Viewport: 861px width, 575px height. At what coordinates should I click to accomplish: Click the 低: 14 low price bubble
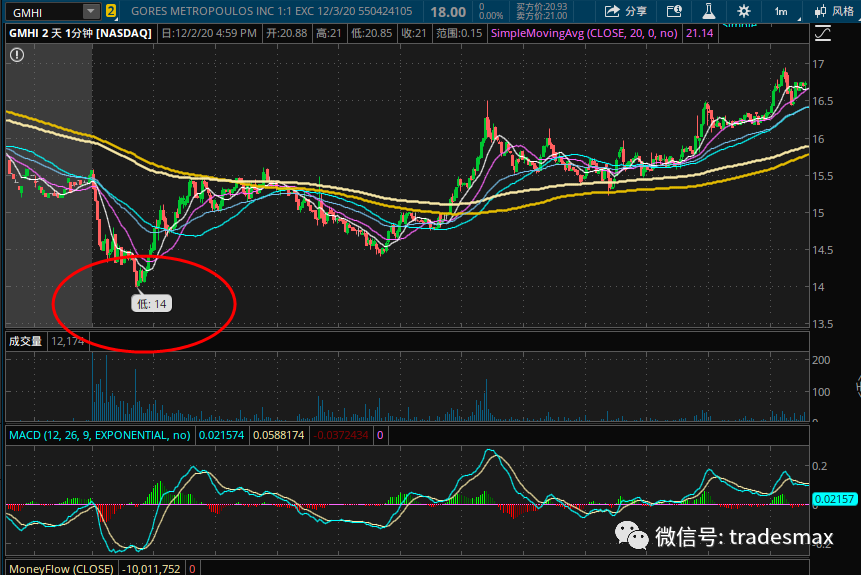[152, 304]
